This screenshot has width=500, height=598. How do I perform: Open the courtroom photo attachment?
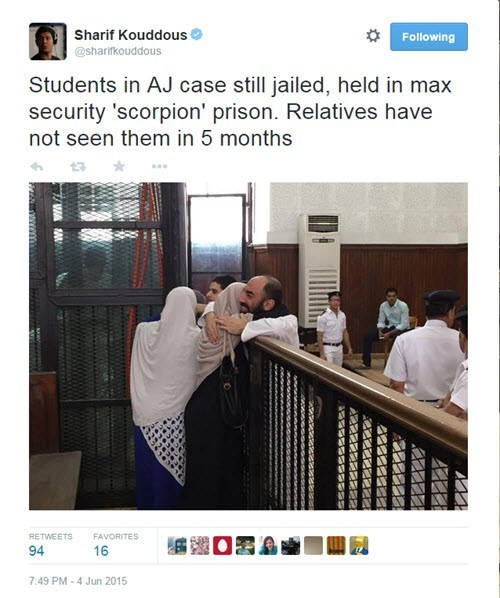[x=248, y=346]
